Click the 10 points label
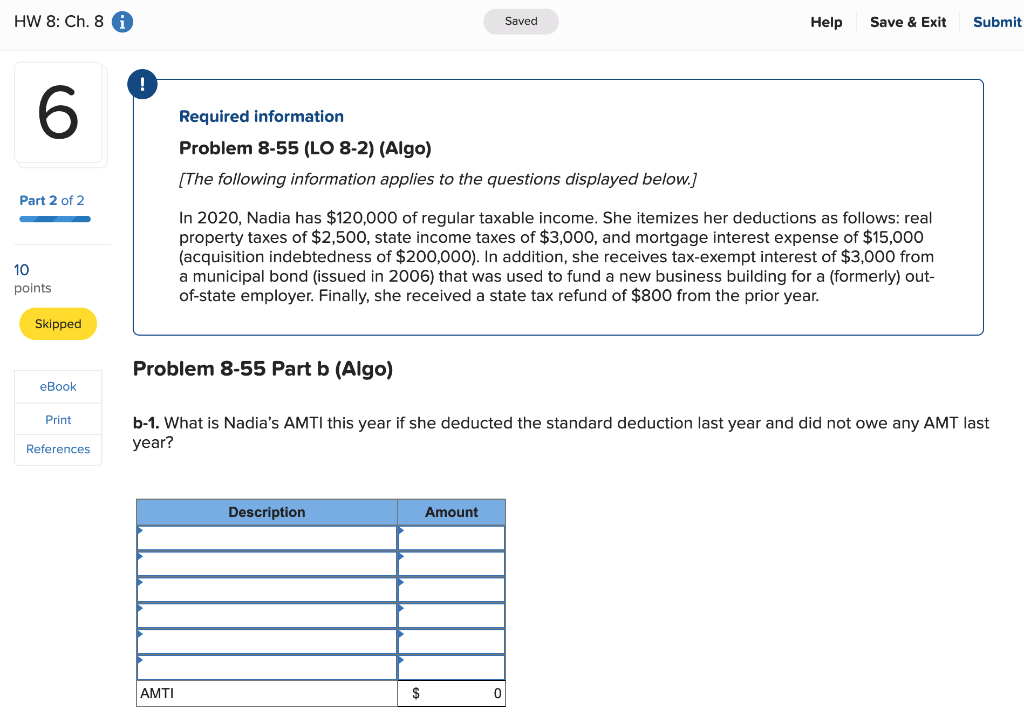This screenshot has width=1024, height=722. 33,279
